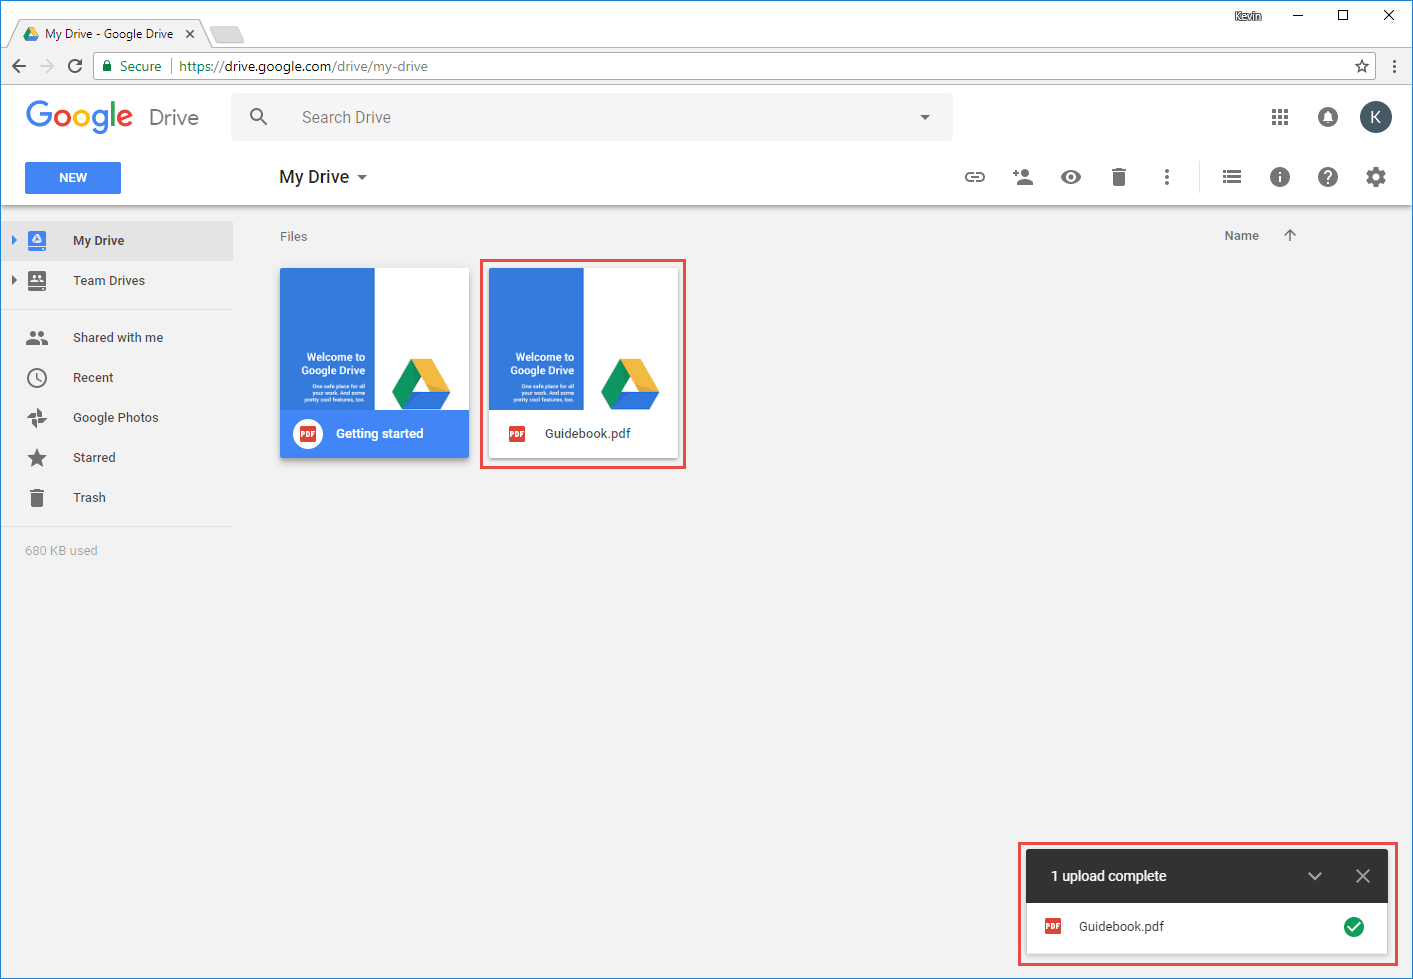Click the share with people icon
The height and width of the screenshot is (979, 1413).
[x=1023, y=177]
